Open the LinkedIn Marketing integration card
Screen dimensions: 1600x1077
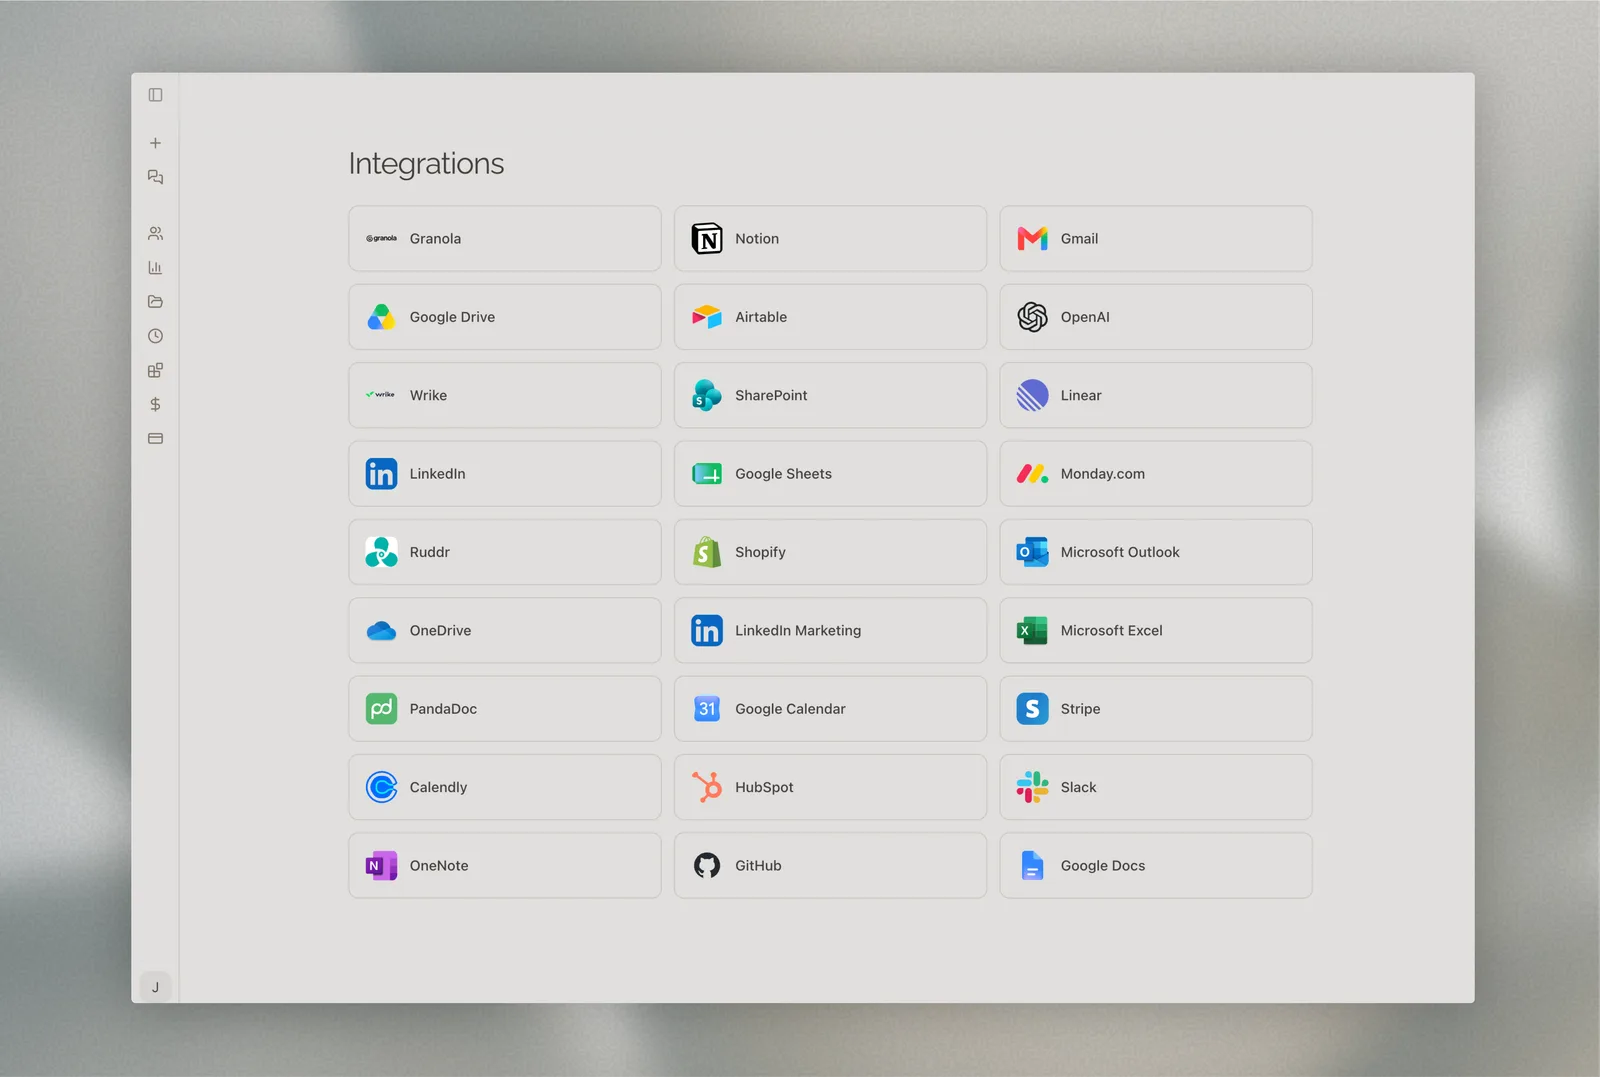[x=830, y=630]
